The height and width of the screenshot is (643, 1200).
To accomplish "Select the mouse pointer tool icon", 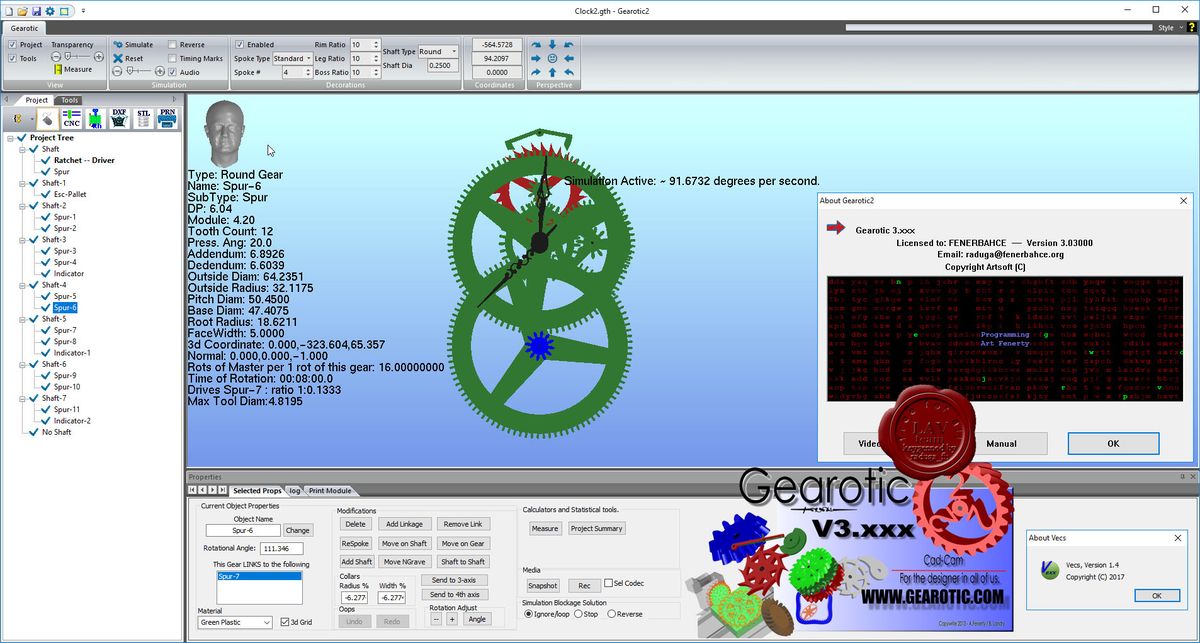I will pos(47,118).
